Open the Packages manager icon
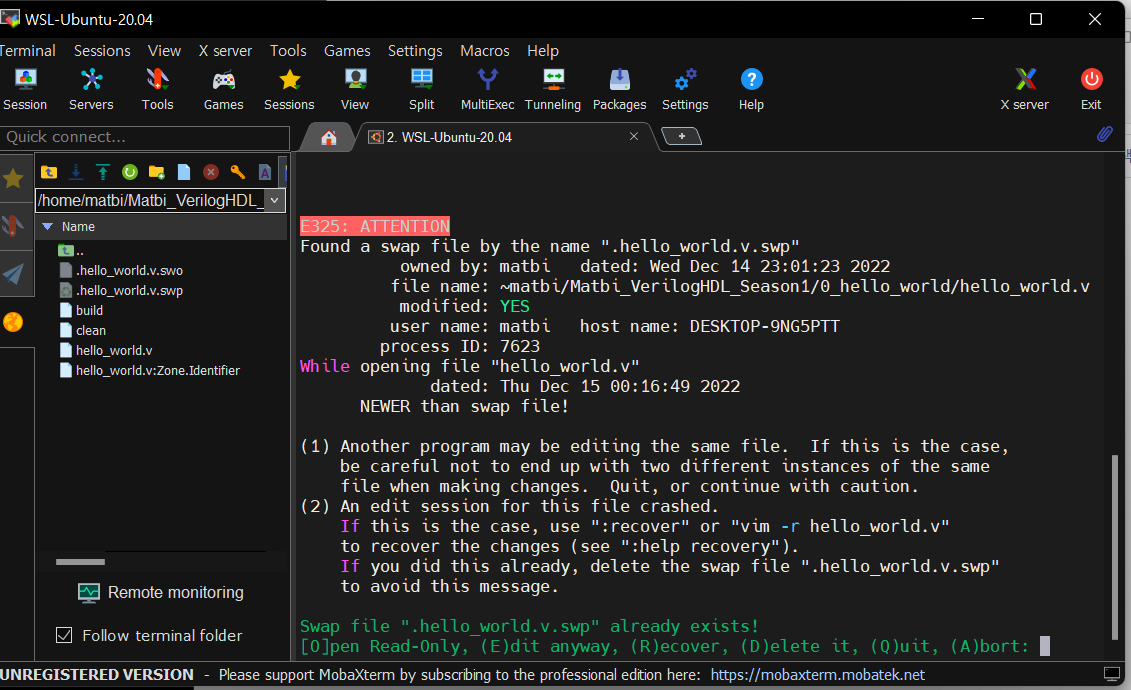This screenshot has height=690, width=1131. point(619,88)
